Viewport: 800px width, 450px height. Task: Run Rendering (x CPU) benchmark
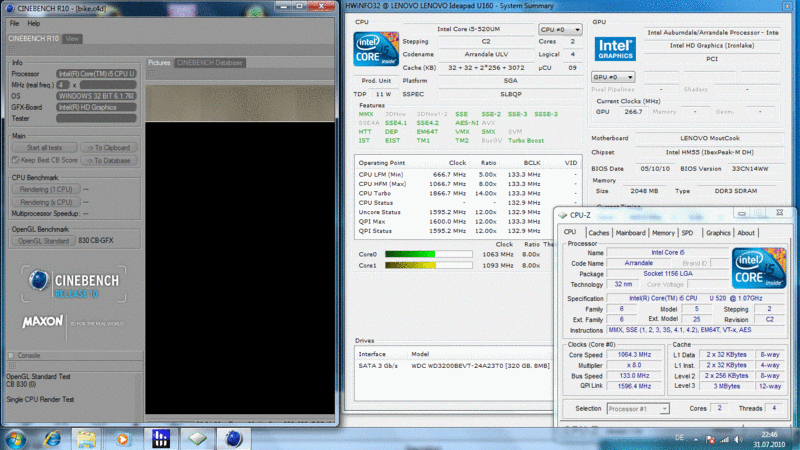[x=46, y=202]
